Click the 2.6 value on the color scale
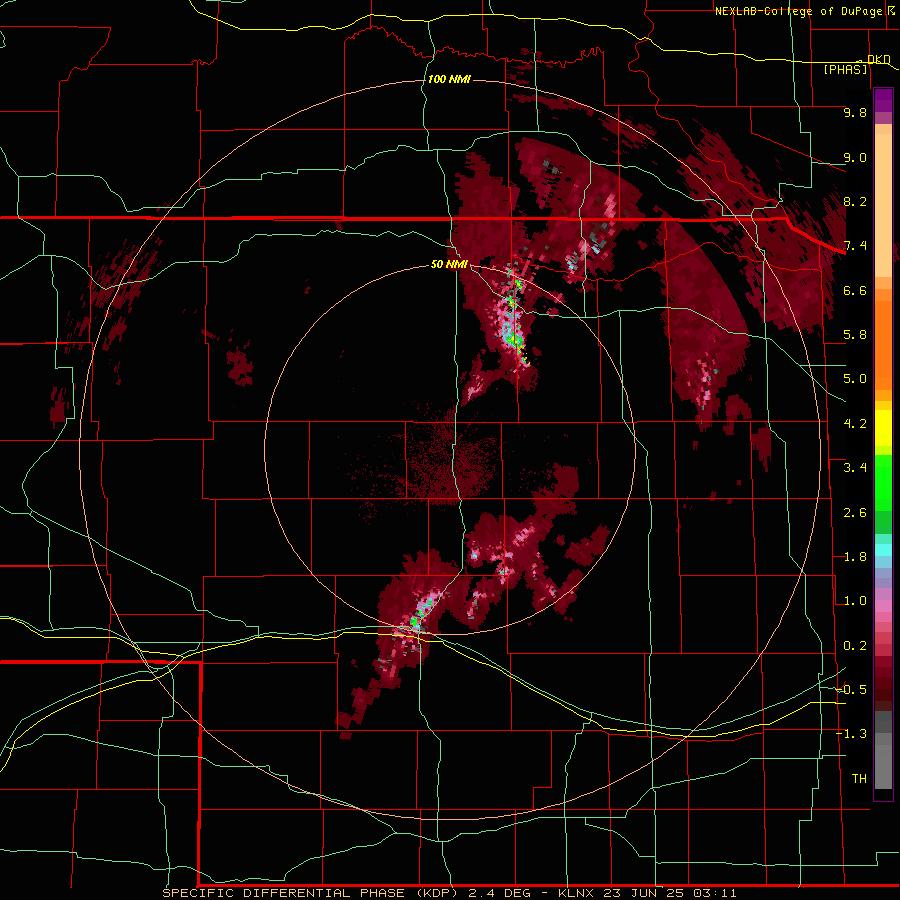The image size is (900, 900). [855, 513]
